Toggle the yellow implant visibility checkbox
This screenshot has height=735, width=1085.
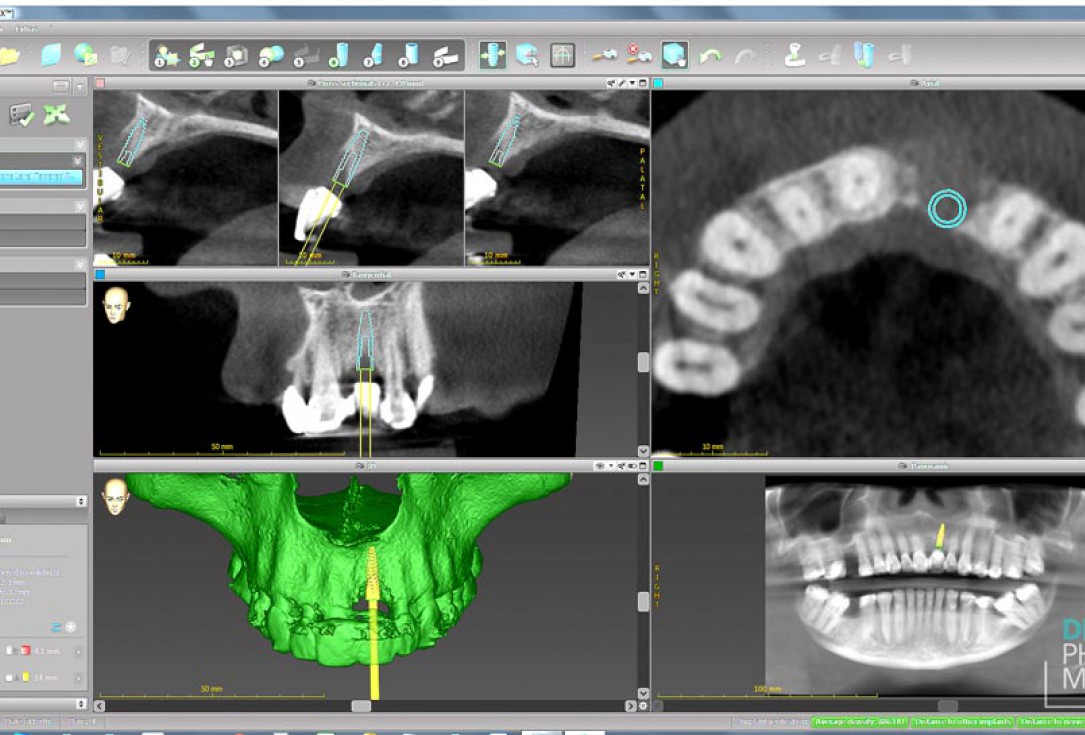click(x=8, y=676)
